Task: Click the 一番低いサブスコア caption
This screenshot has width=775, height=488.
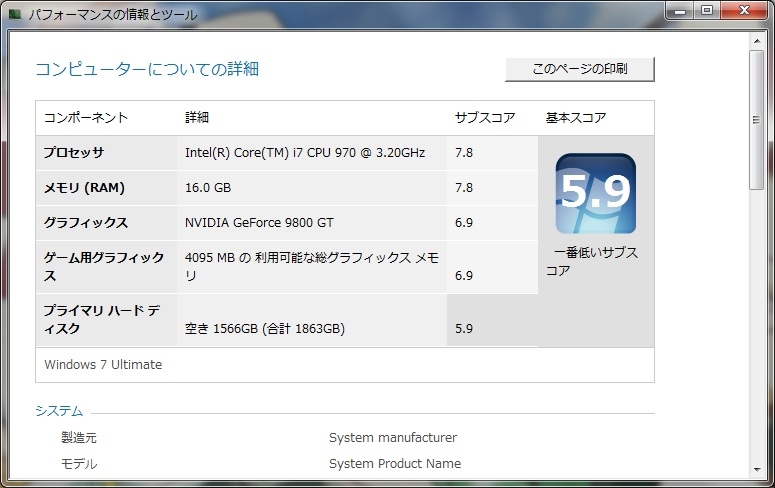Action: [x=592, y=262]
